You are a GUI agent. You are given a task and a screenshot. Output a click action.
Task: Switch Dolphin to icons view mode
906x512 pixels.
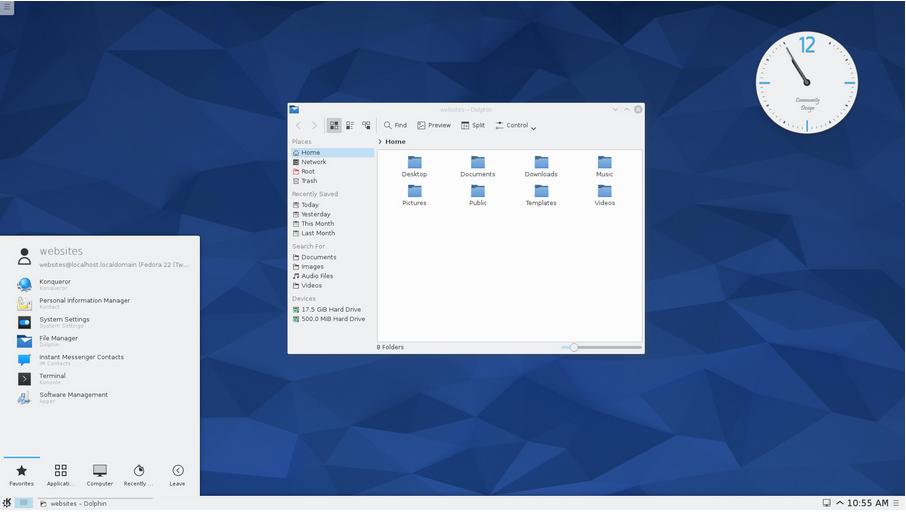(x=334, y=125)
